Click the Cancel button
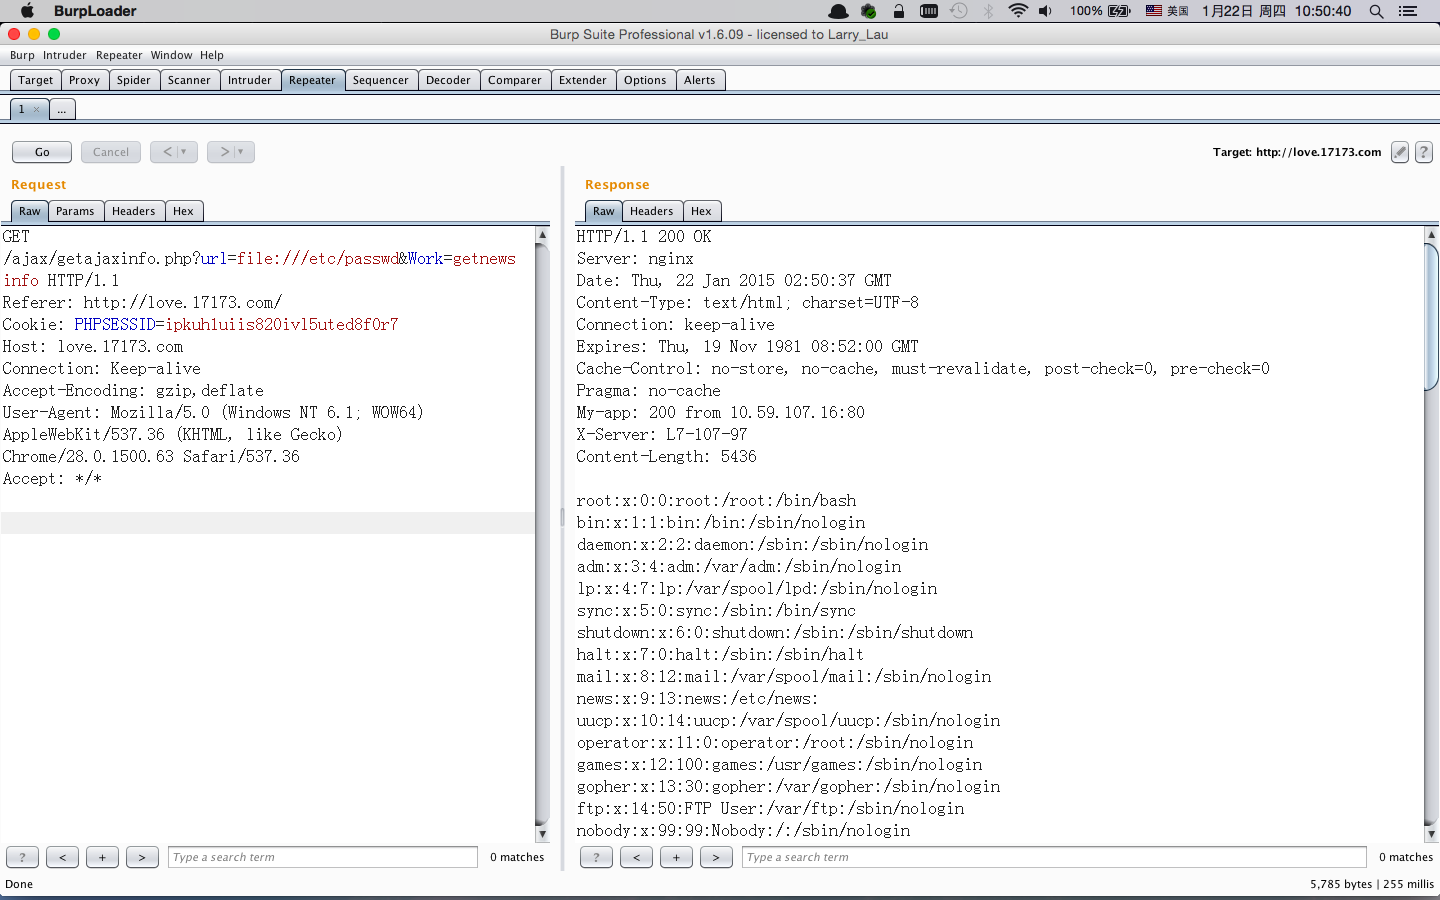1440x900 pixels. tap(111, 152)
